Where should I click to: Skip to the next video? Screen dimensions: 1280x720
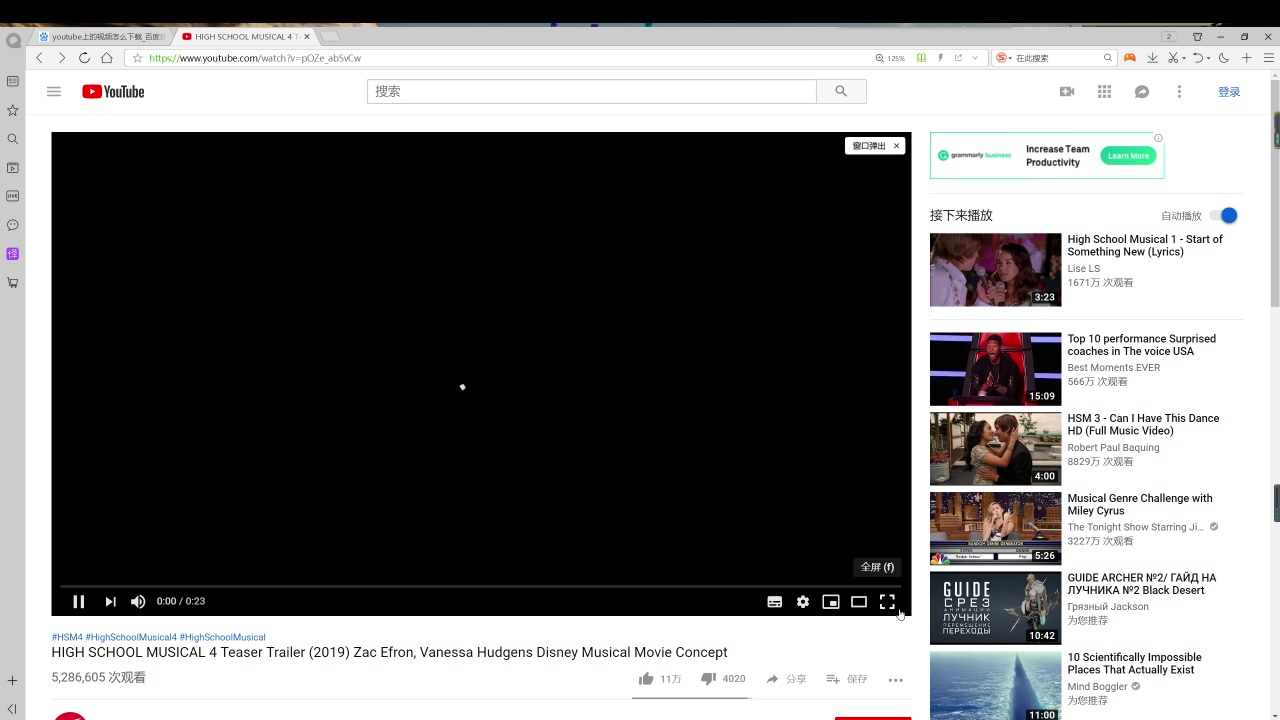coord(110,601)
